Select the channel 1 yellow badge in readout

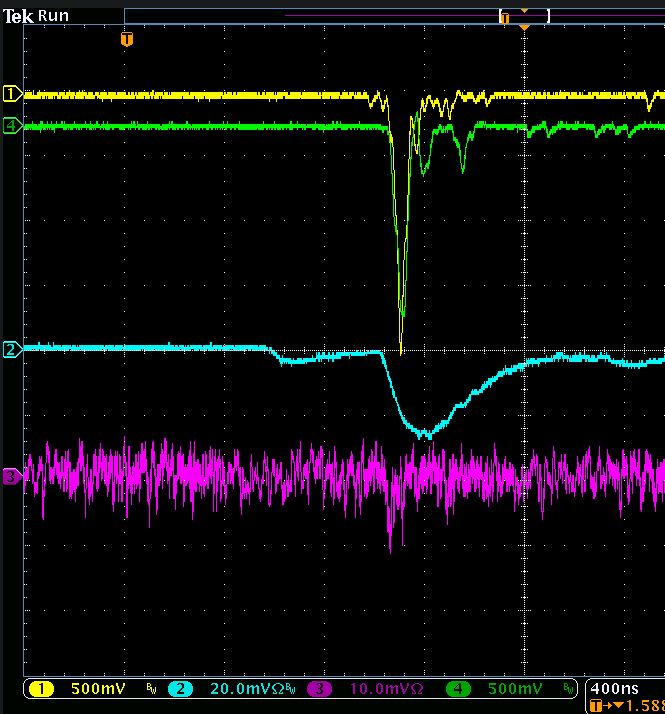(45, 689)
